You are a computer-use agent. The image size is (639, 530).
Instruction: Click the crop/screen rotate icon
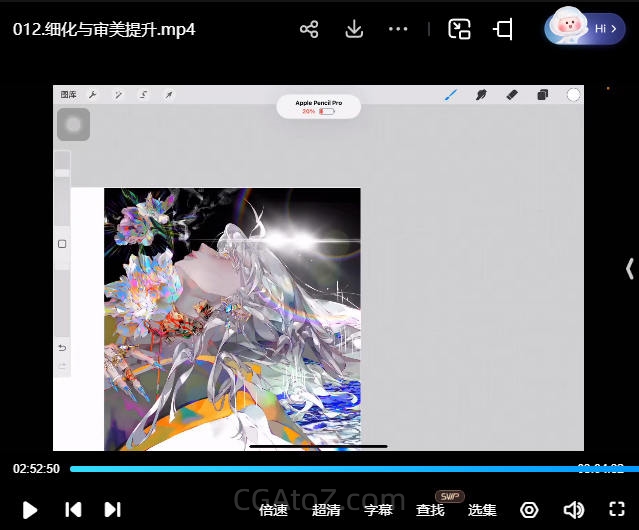pos(503,29)
